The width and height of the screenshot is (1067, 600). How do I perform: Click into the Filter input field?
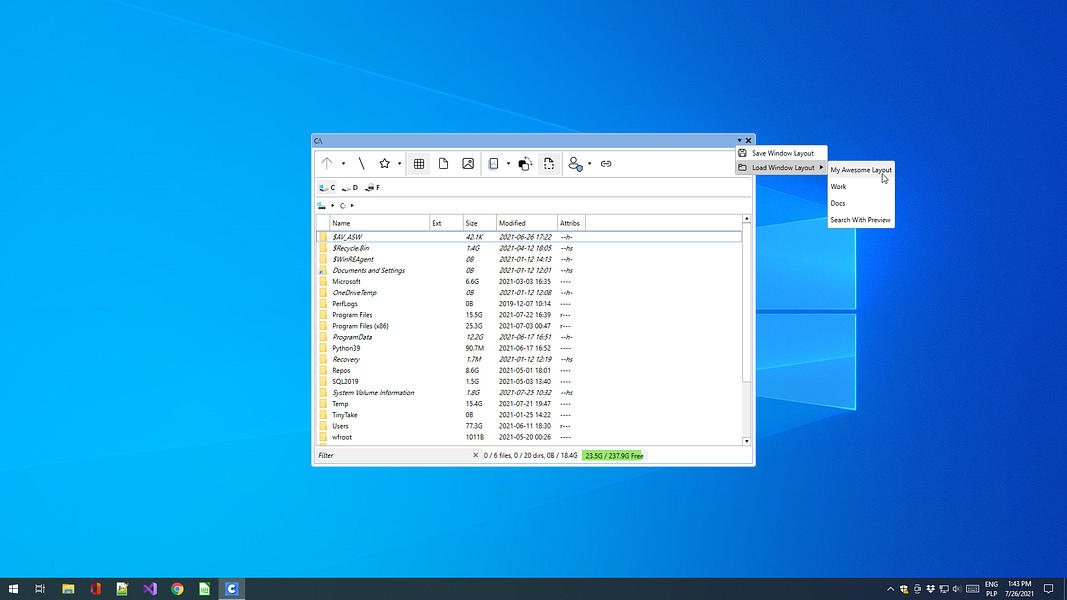pos(392,456)
